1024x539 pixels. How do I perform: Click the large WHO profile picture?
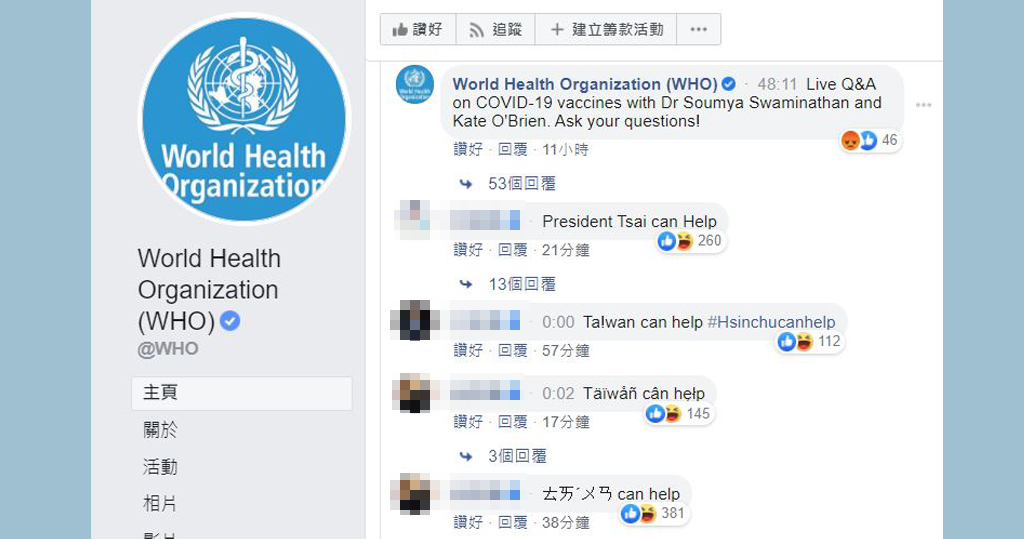pos(244,119)
